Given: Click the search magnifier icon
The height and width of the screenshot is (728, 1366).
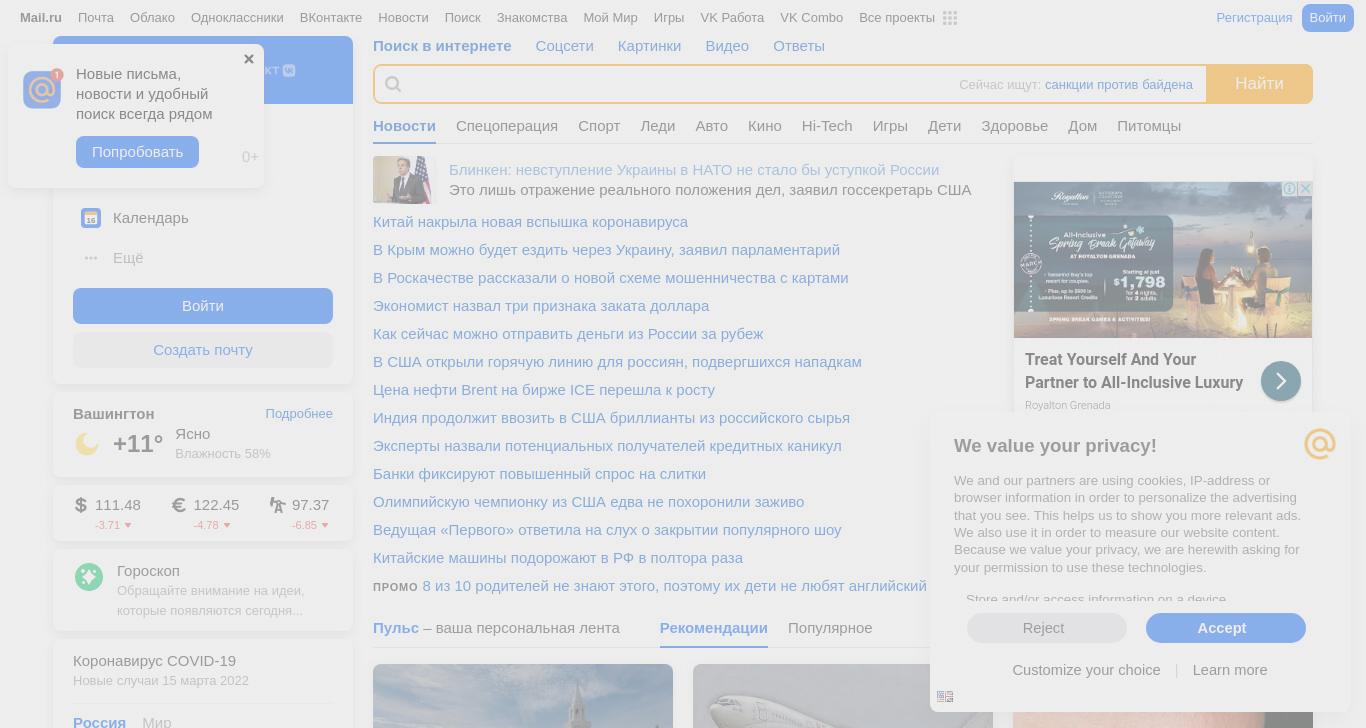Looking at the screenshot, I should [393, 84].
